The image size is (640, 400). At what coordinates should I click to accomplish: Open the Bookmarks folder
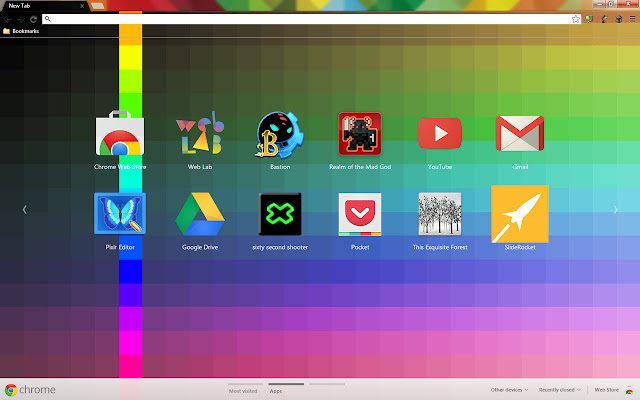tap(21, 31)
